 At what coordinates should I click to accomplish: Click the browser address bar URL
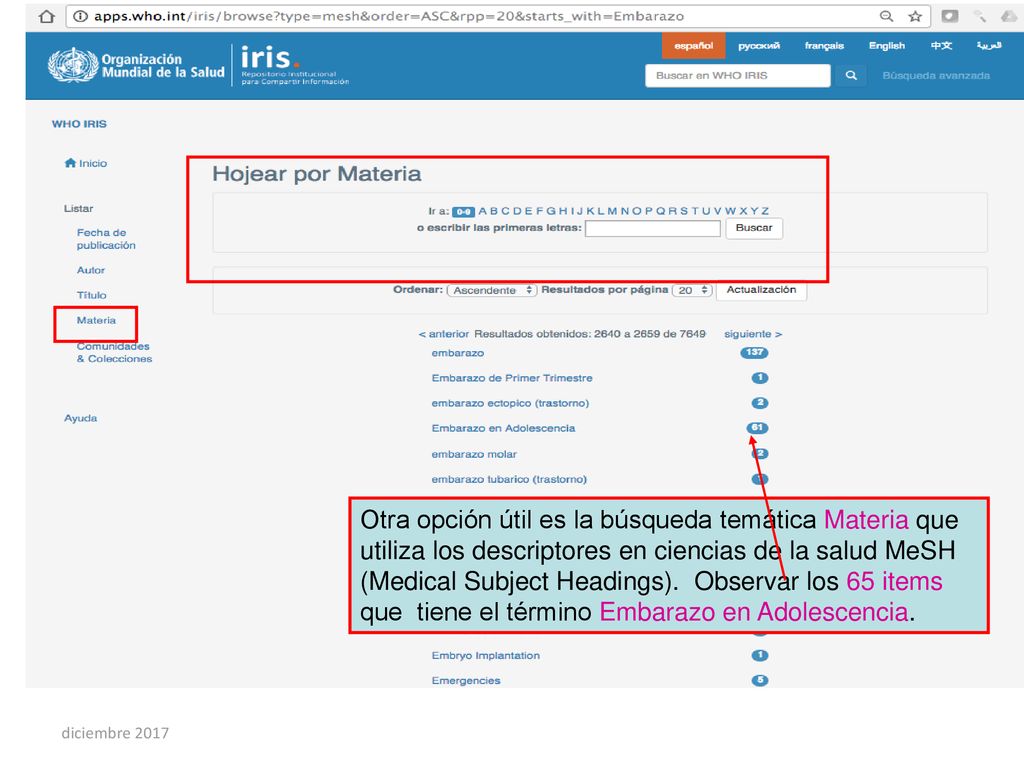pos(389,16)
